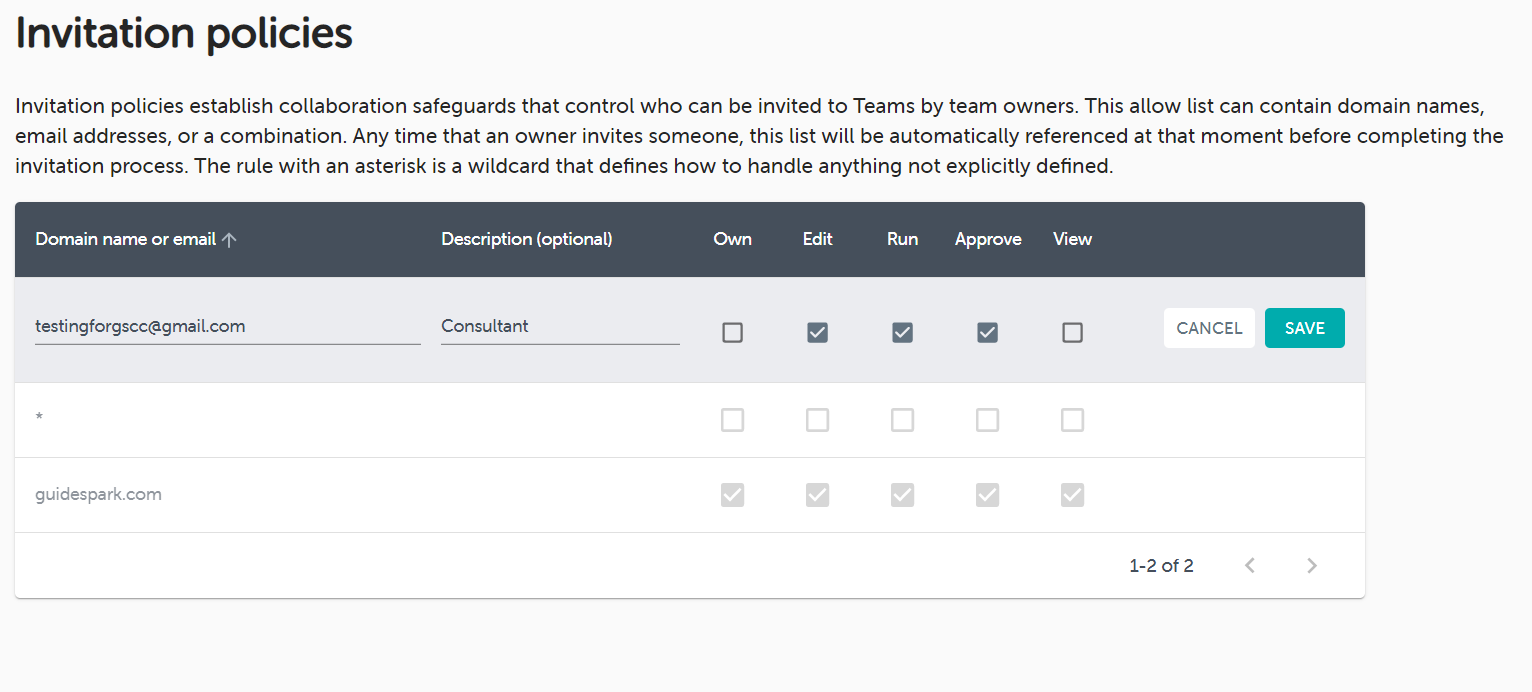This screenshot has height=692, width=1532.
Task: Toggle View checkbox for the wildcard rule
Action: 1072,420
